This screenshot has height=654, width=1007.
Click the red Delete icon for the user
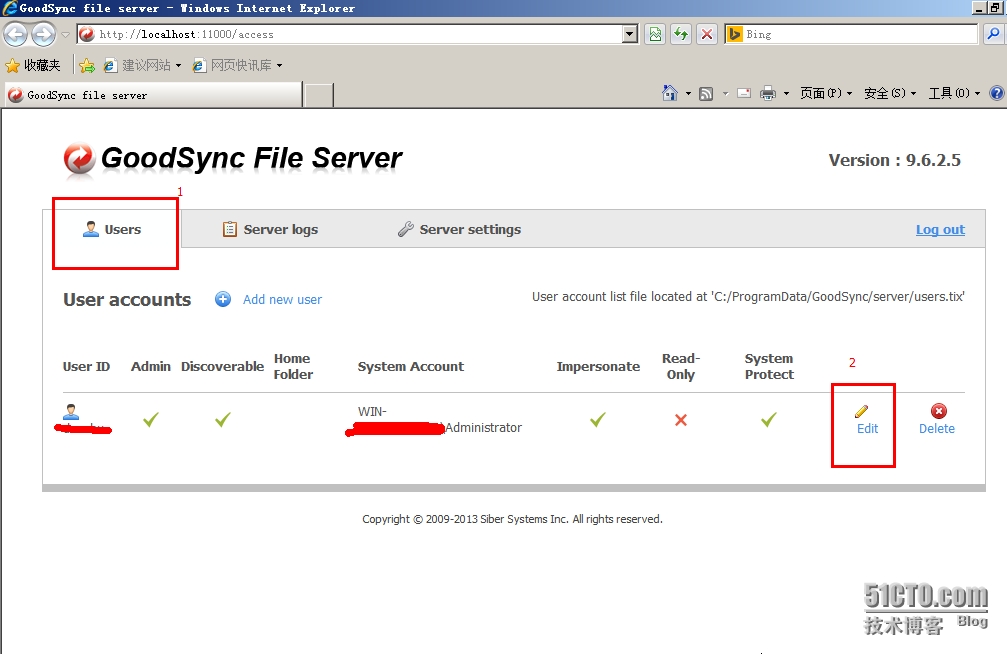938,411
